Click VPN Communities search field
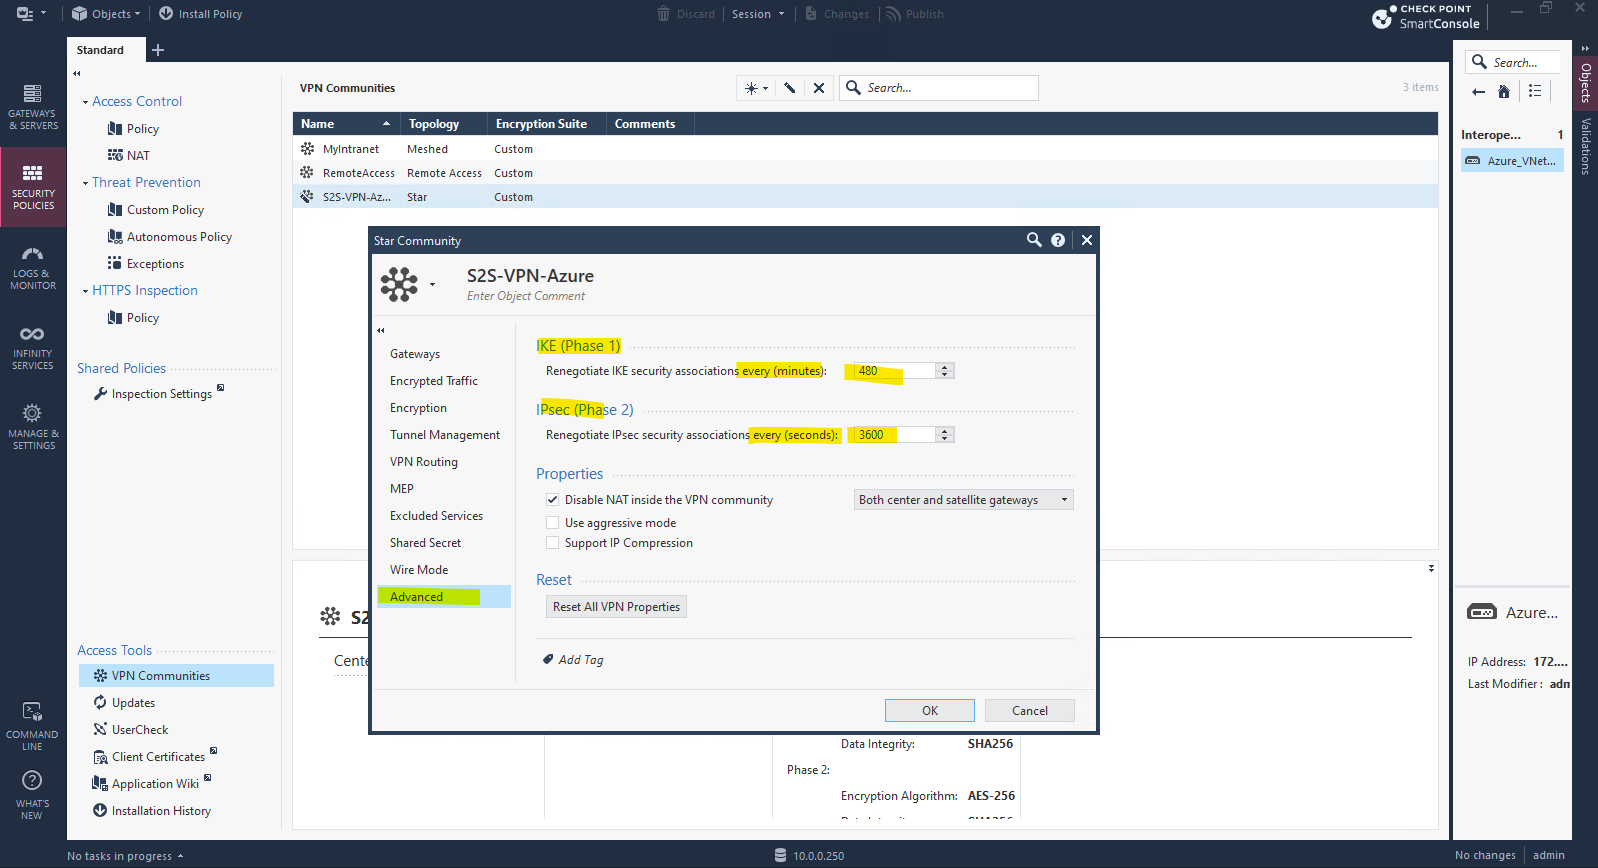The height and width of the screenshot is (868, 1598). [939, 88]
